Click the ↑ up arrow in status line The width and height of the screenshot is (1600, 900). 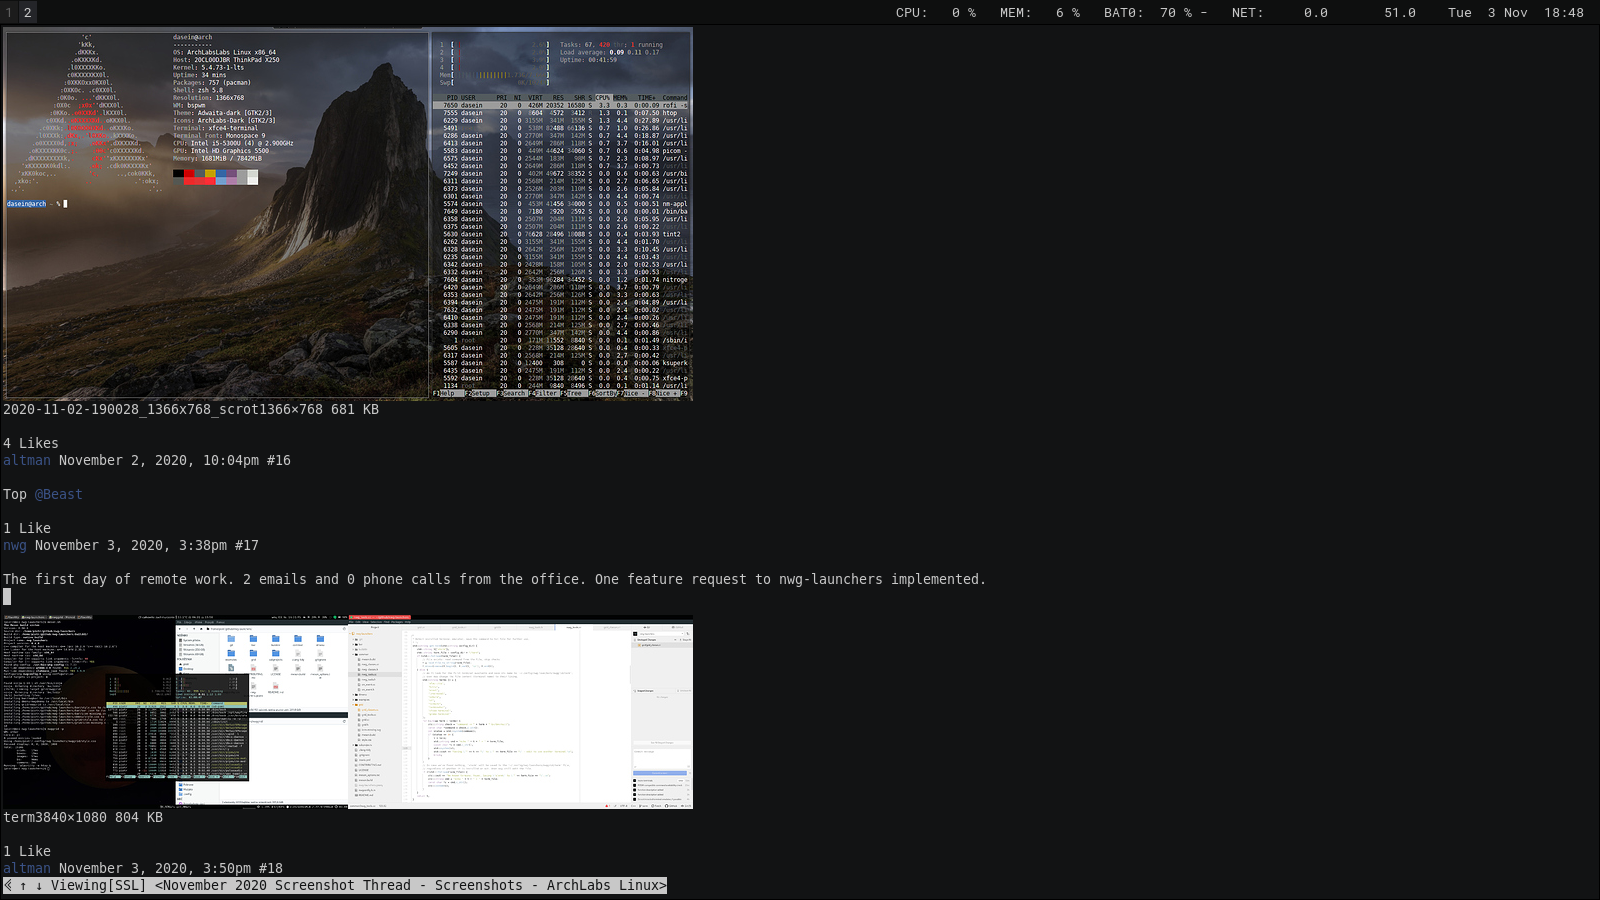coord(23,885)
